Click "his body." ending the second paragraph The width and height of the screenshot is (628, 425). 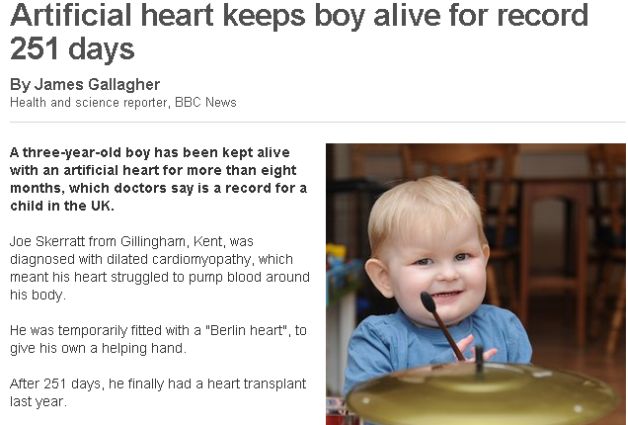pyautogui.click(x=38, y=295)
